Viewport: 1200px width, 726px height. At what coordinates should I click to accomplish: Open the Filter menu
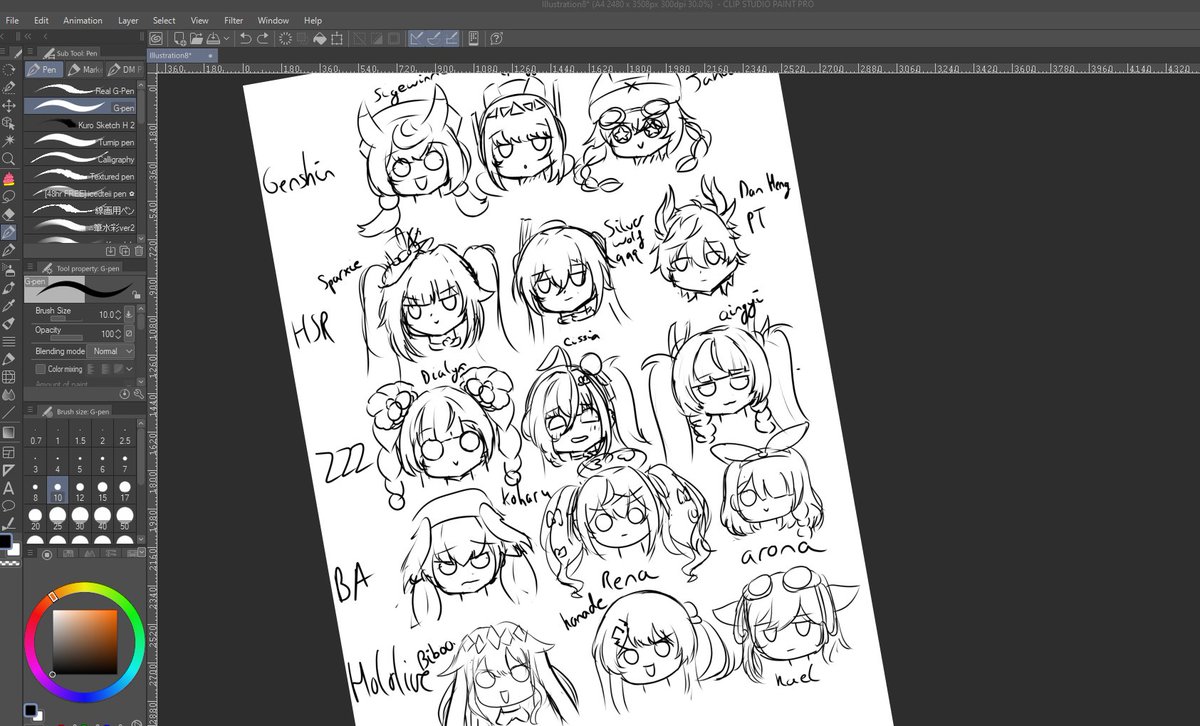pos(233,20)
